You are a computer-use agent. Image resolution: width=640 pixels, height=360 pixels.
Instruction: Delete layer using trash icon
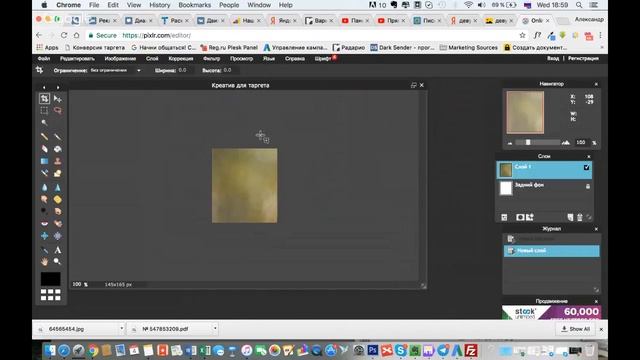point(580,218)
